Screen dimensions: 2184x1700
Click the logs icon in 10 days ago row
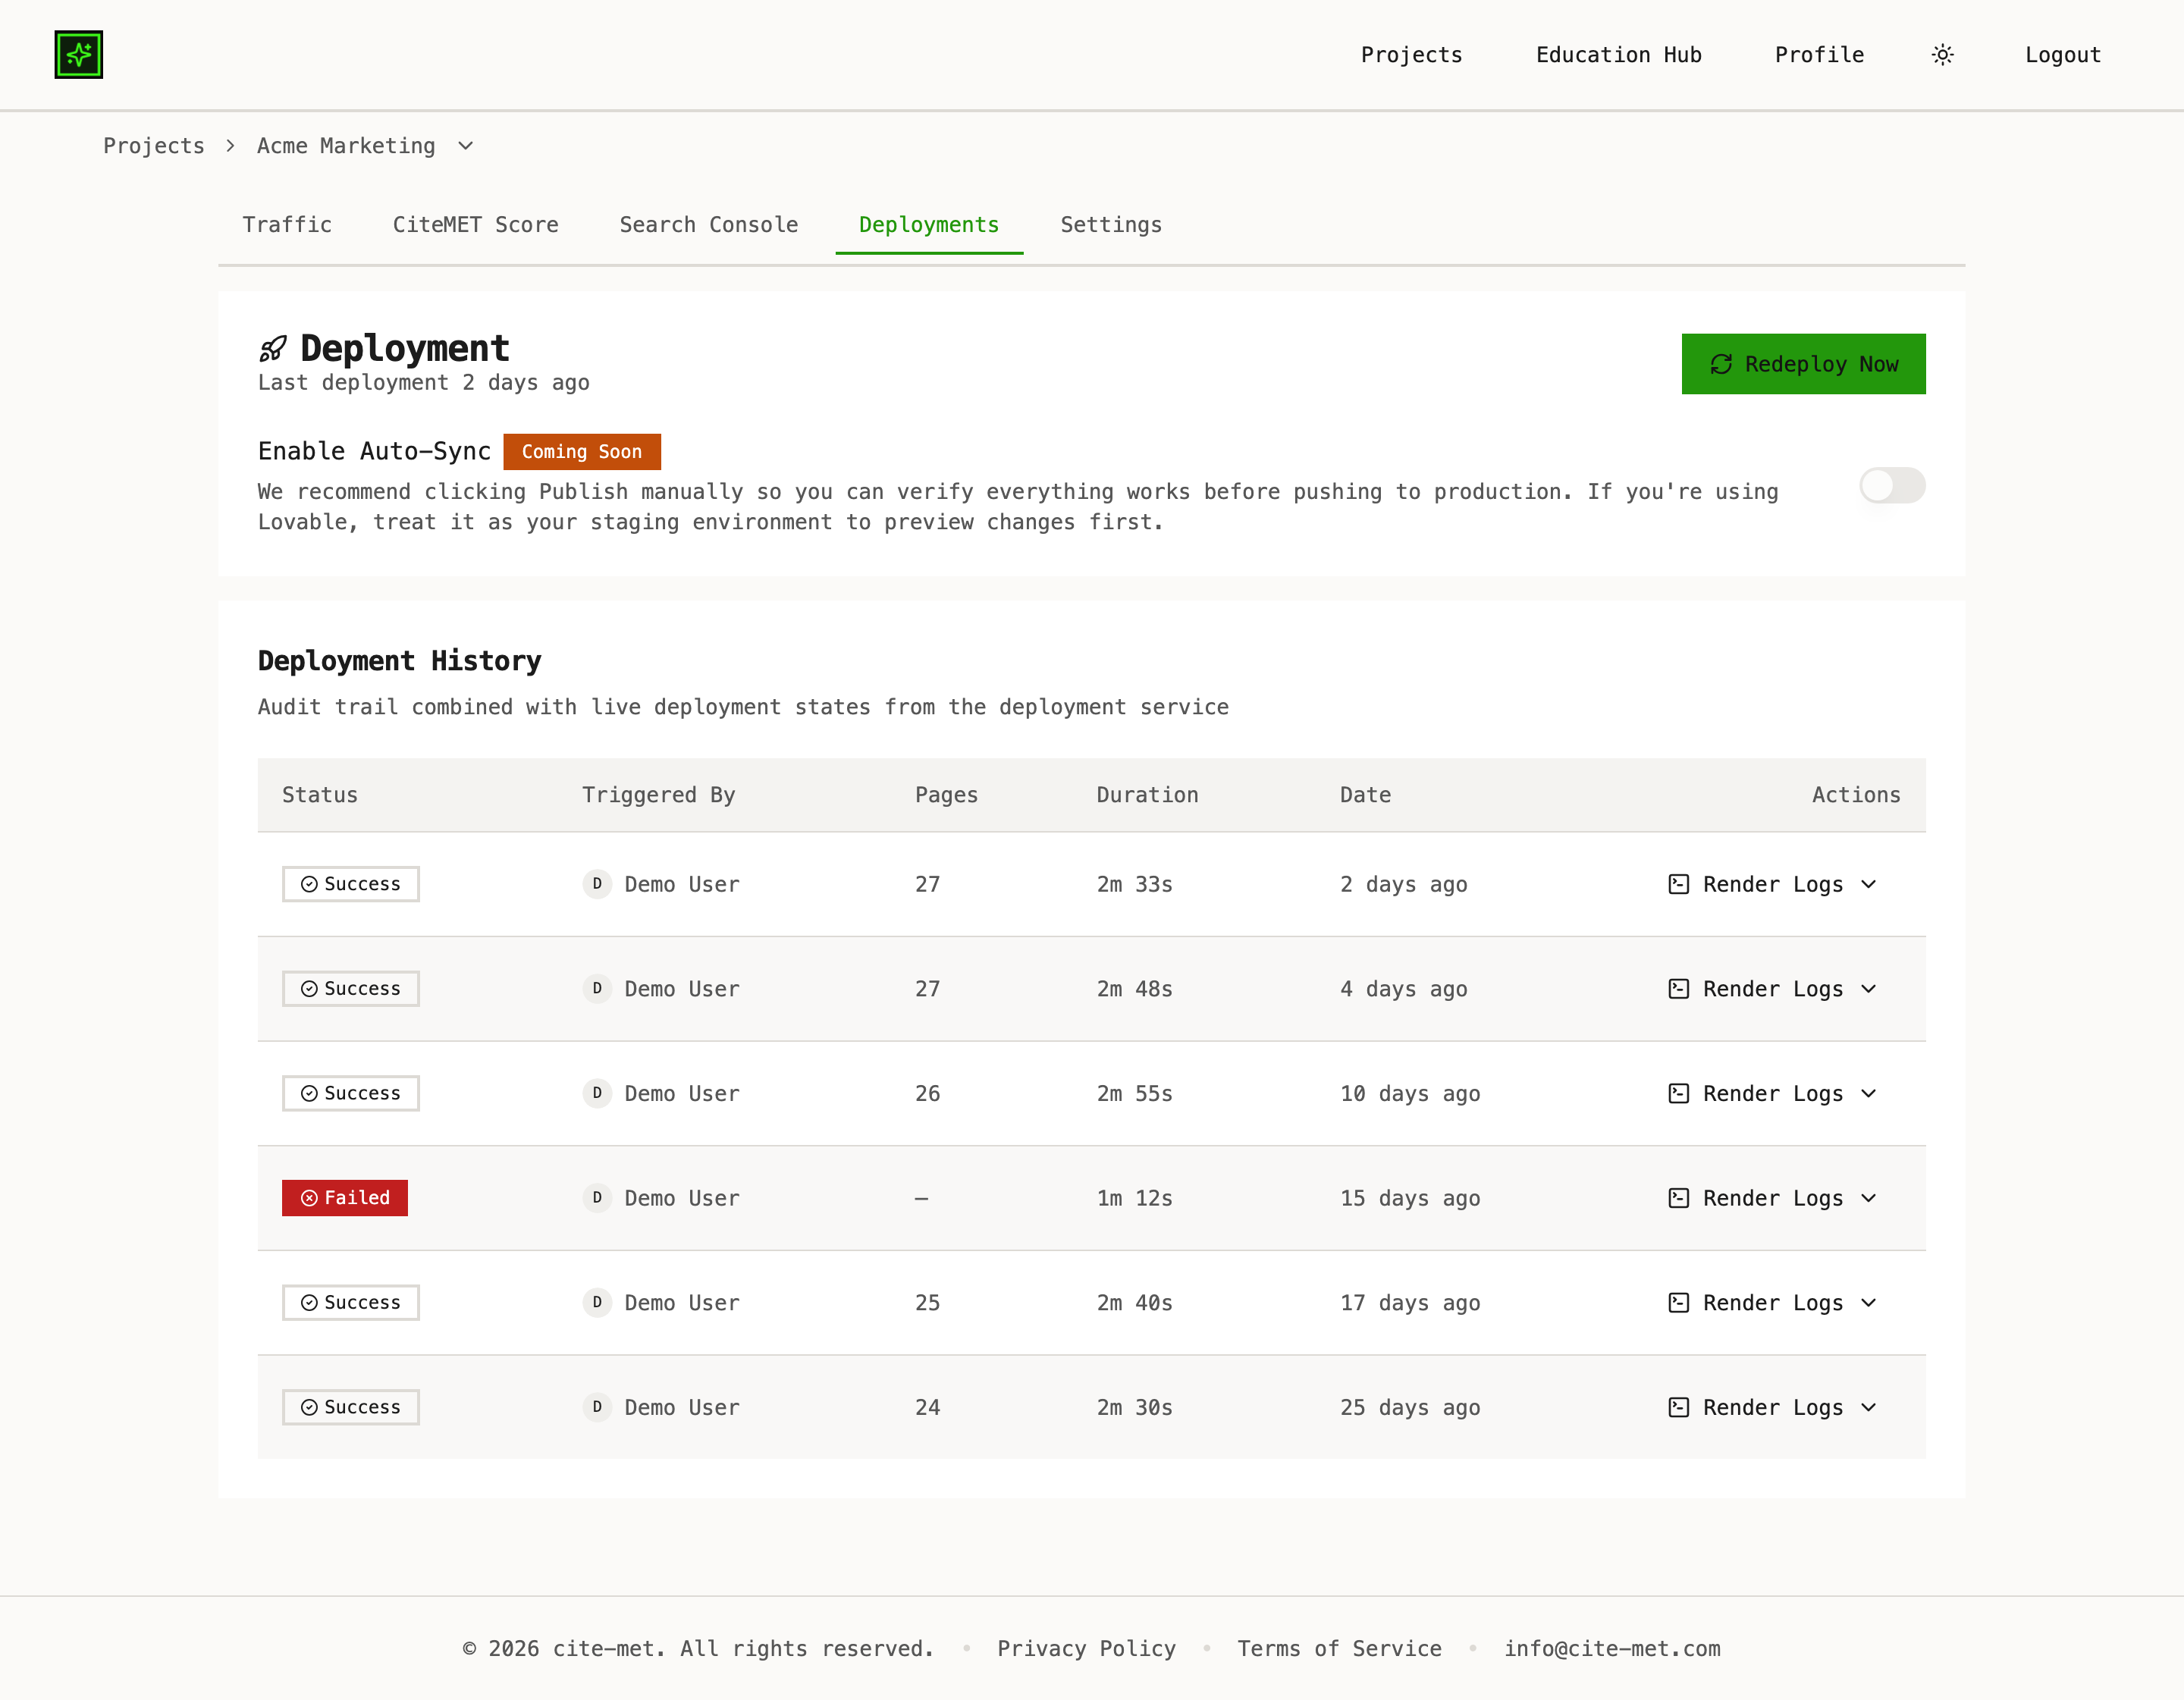[x=1679, y=1093]
